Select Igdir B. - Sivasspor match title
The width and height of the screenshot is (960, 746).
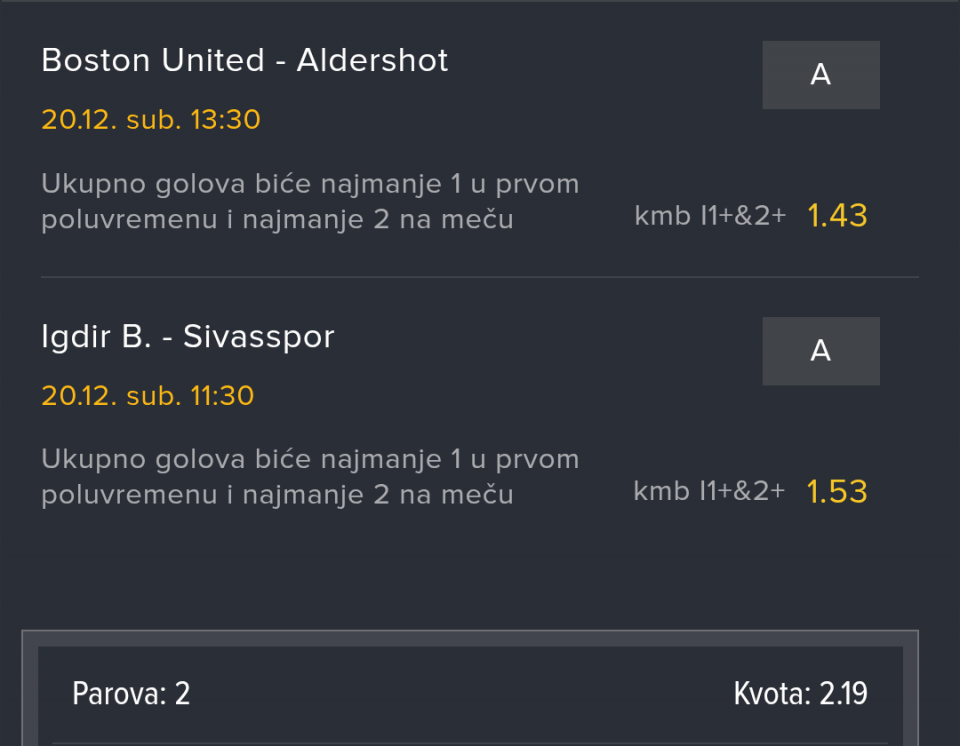(187, 336)
